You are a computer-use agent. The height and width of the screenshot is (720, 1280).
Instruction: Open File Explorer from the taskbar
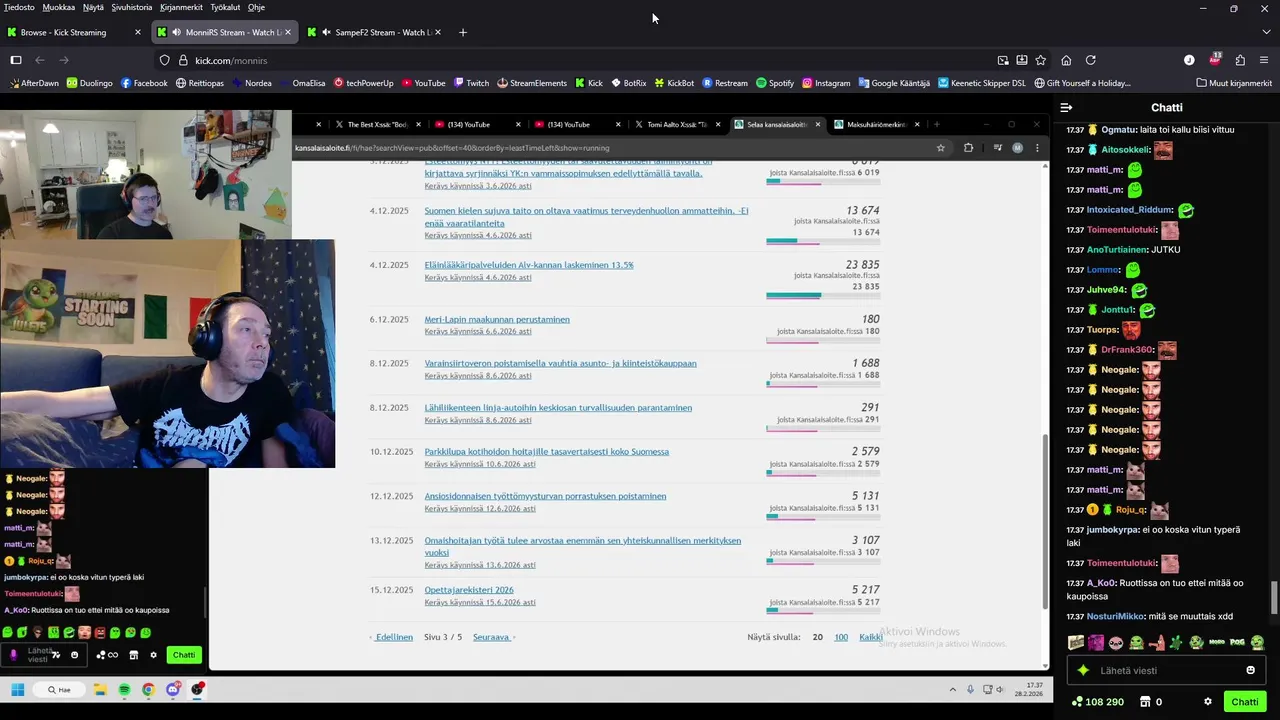coord(100,689)
